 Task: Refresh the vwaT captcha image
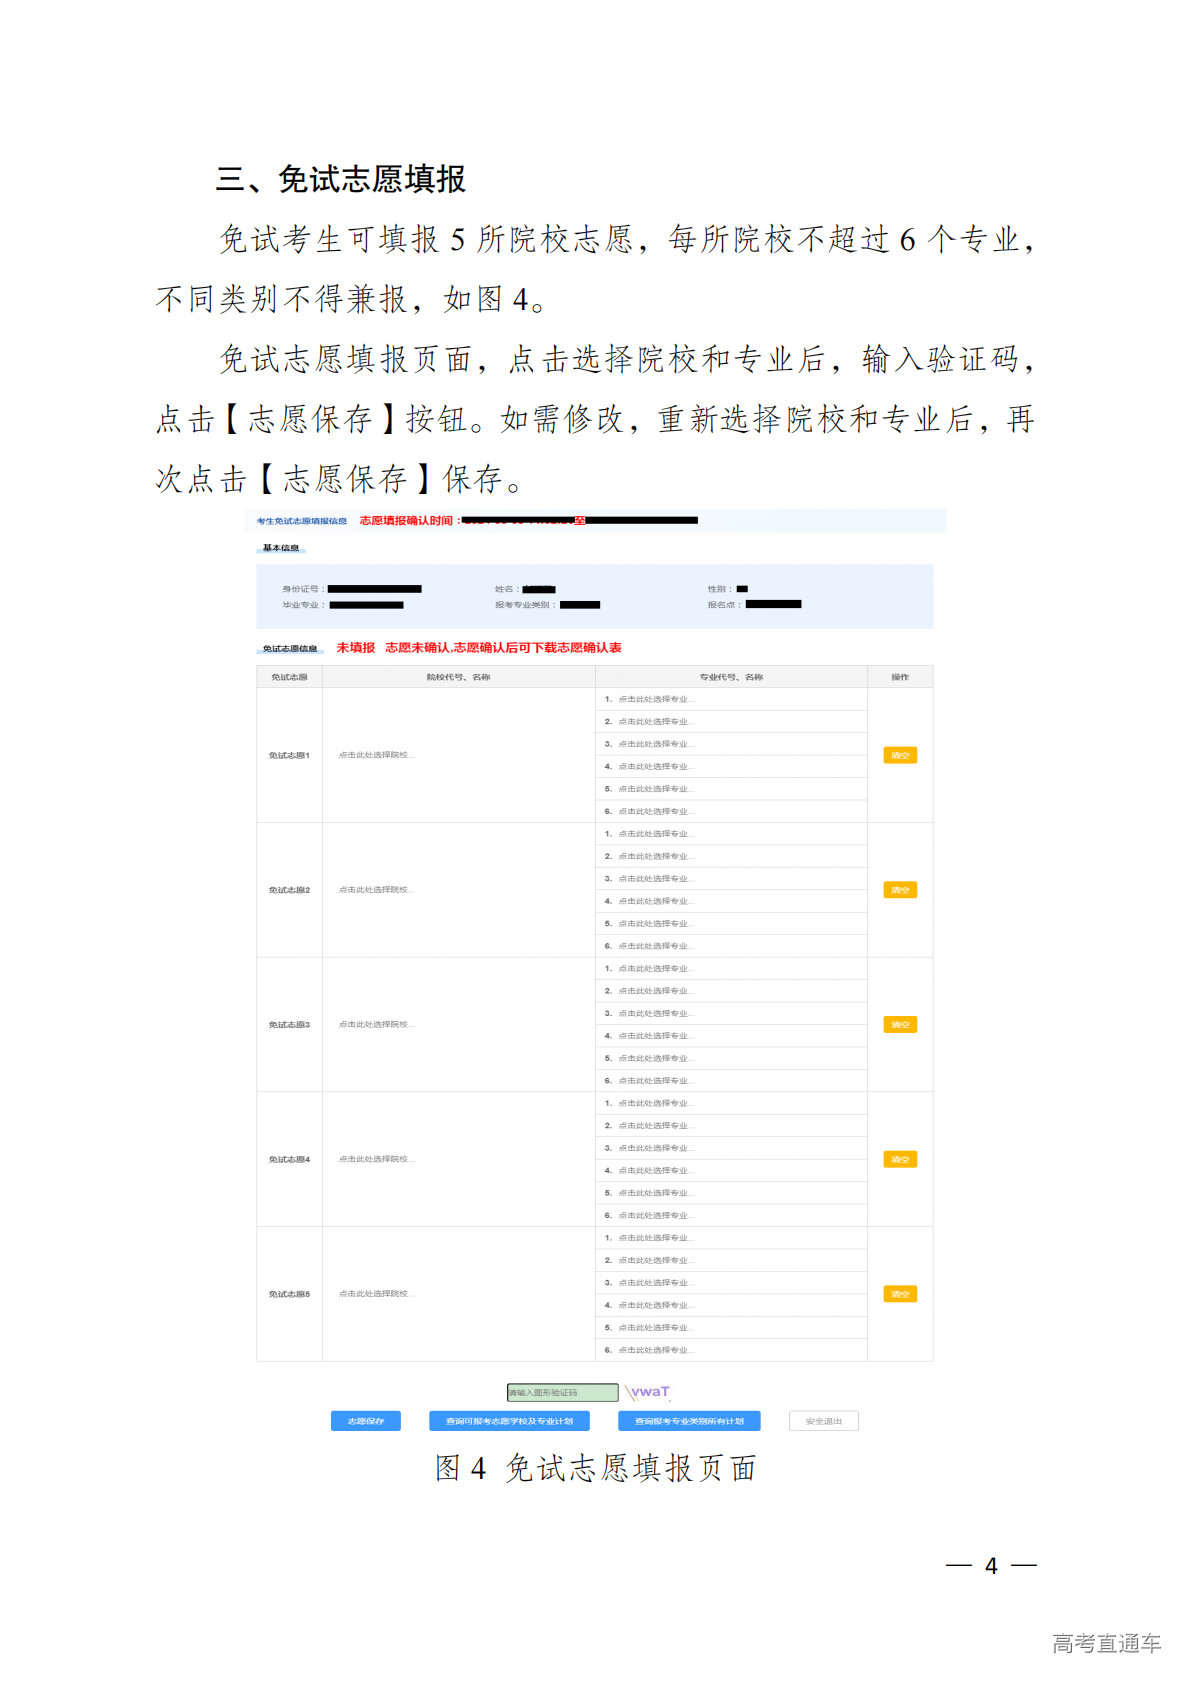click(649, 1392)
